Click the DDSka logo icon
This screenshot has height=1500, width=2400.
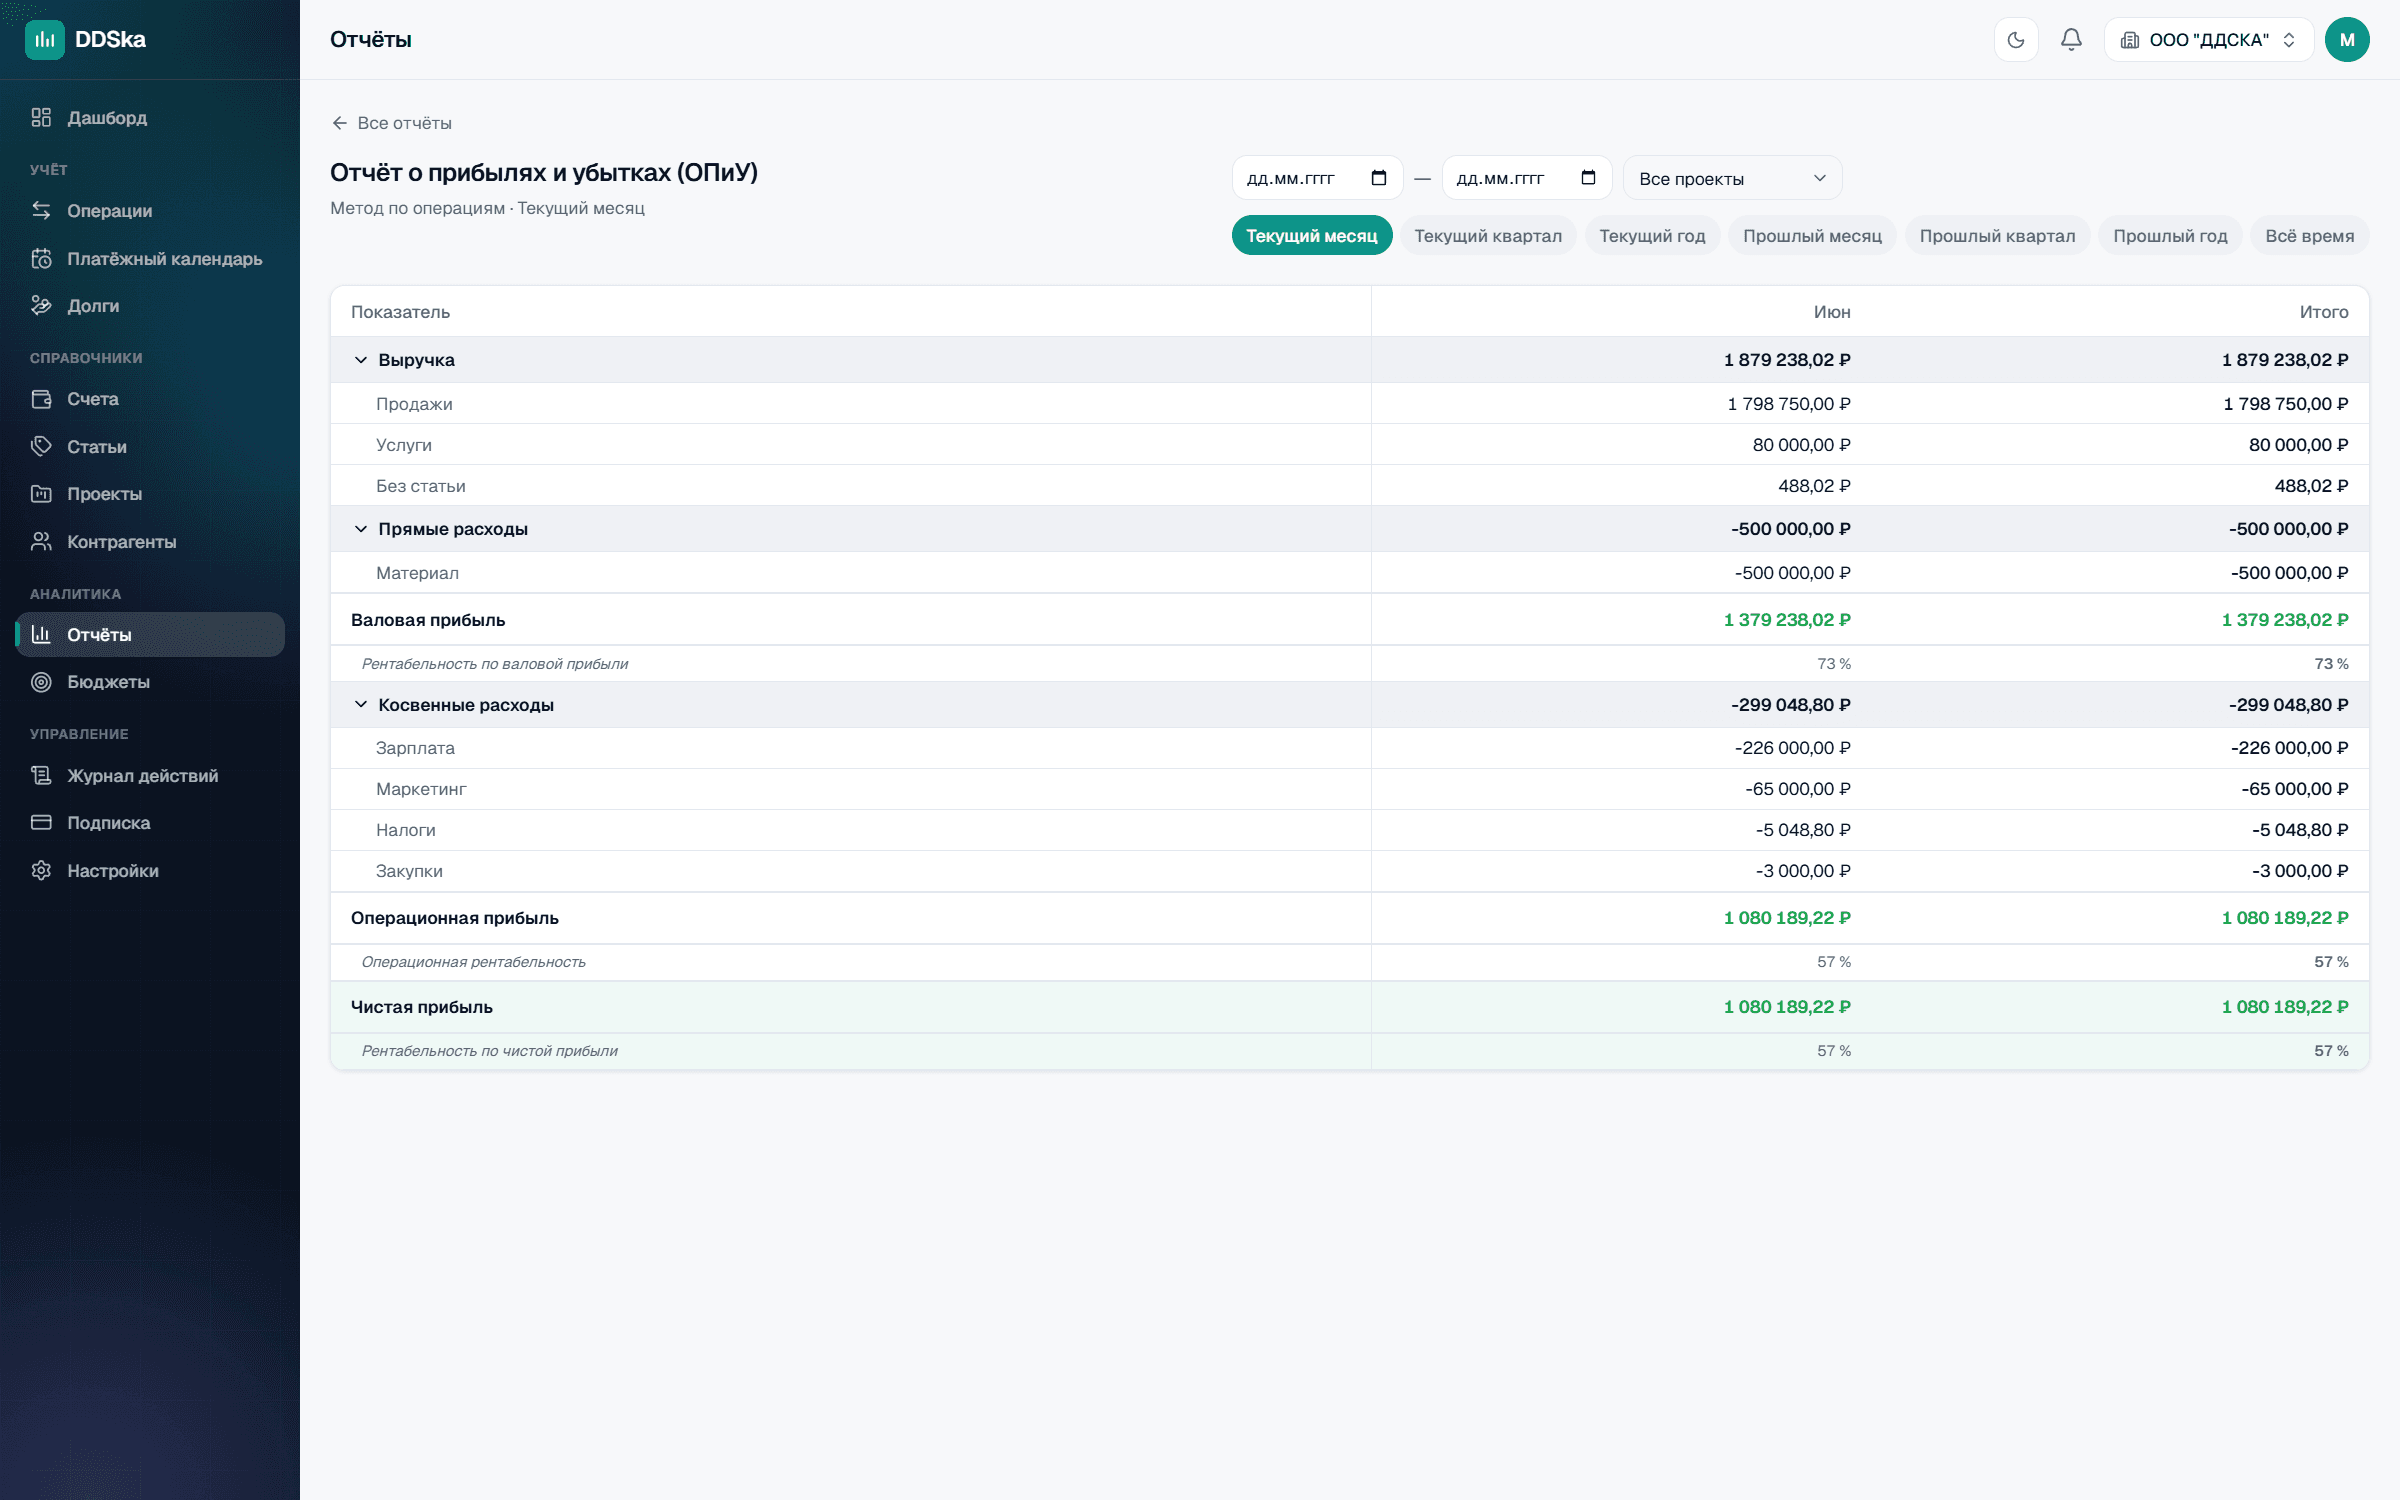pyautogui.click(x=44, y=40)
